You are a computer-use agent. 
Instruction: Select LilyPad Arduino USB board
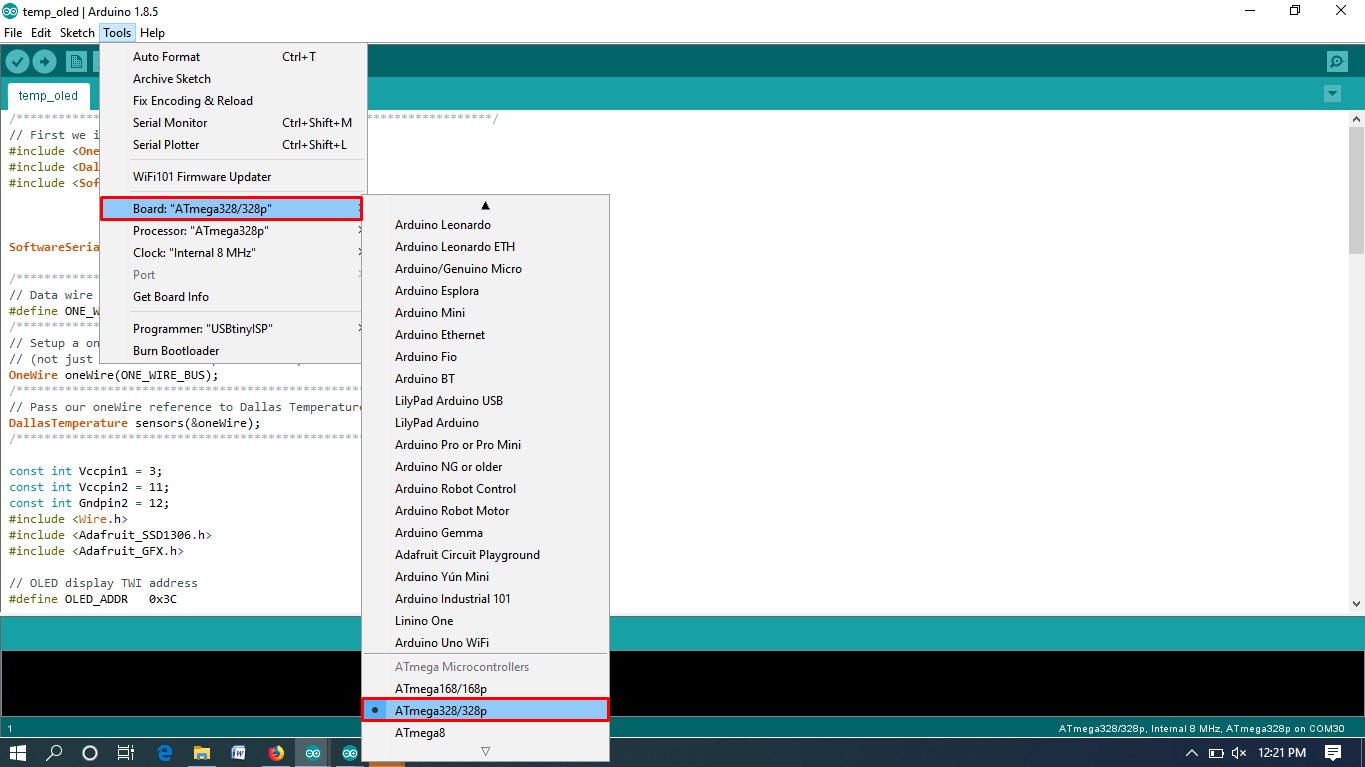[x=485, y=401]
